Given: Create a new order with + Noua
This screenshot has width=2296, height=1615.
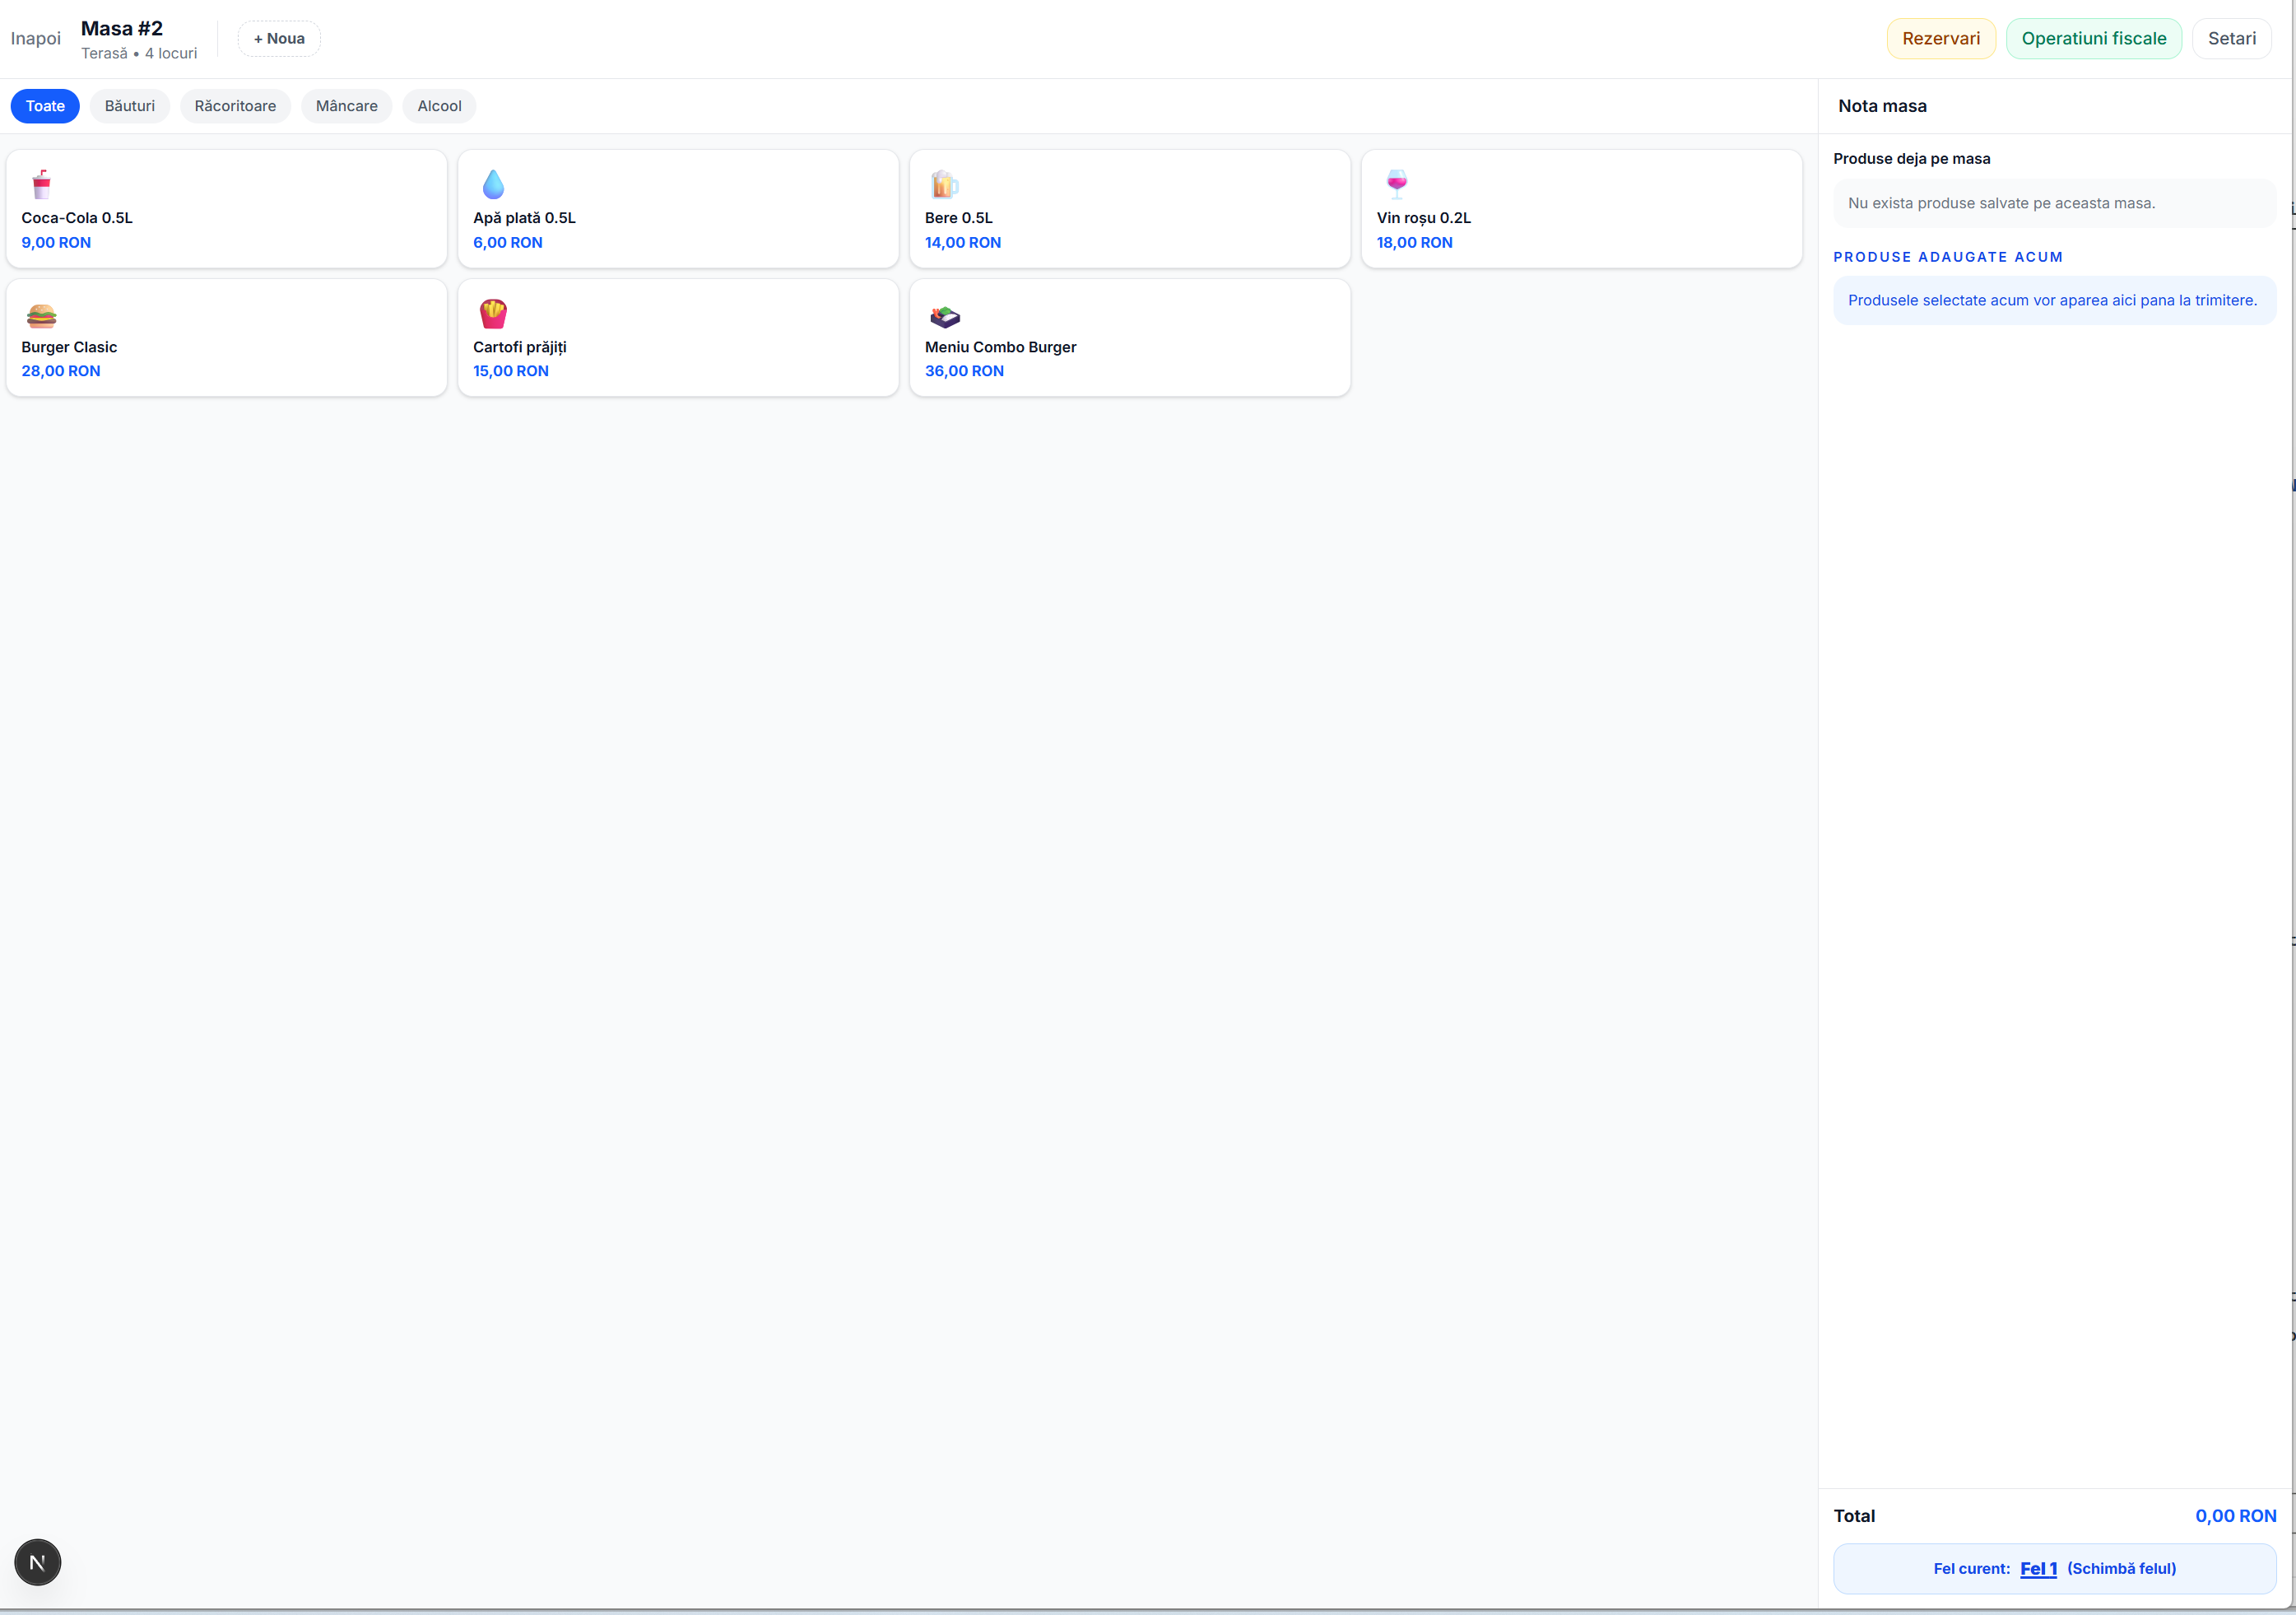Looking at the screenshot, I should [x=279, y=38].
